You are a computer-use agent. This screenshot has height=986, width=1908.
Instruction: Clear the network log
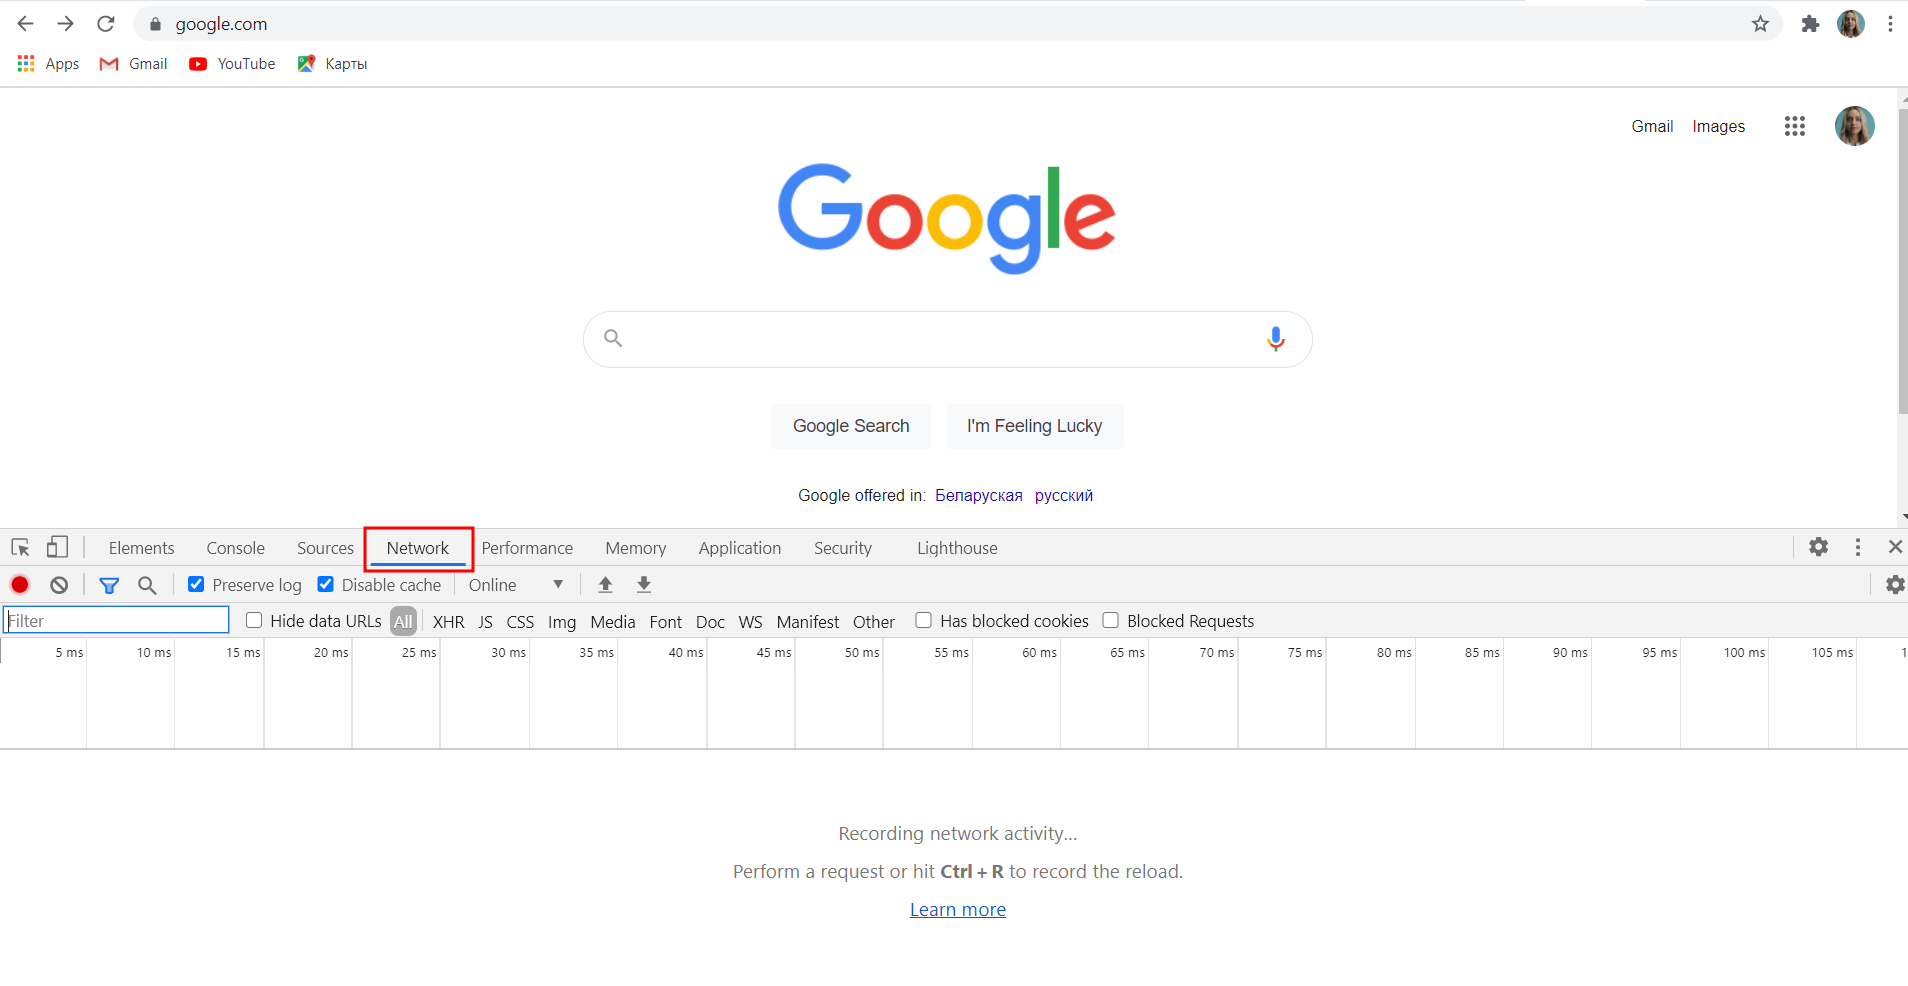pyautogui.click(x=59, y=585)
